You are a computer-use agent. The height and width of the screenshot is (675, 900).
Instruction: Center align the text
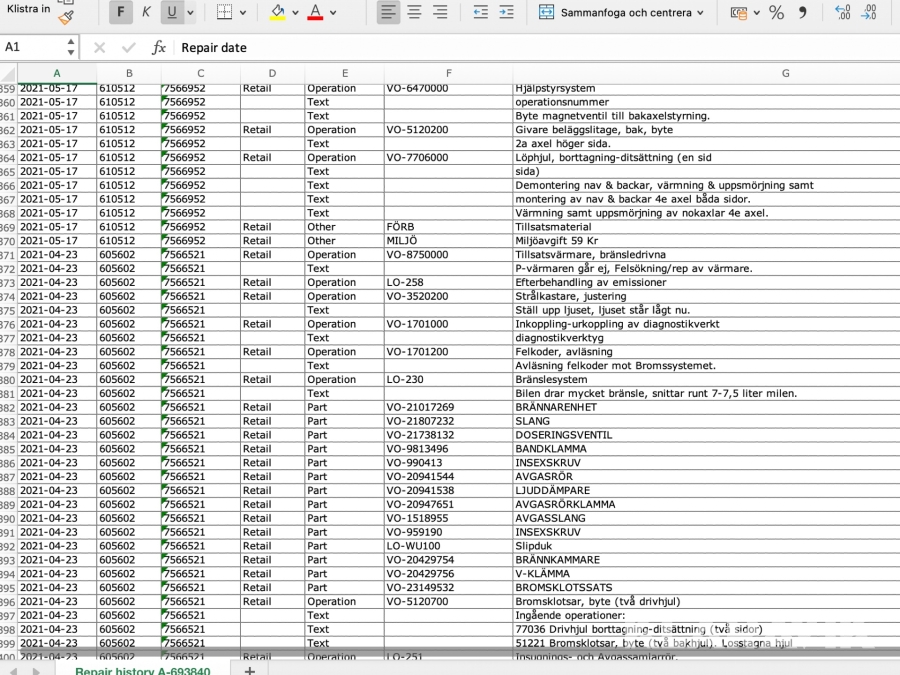[415, 13]
